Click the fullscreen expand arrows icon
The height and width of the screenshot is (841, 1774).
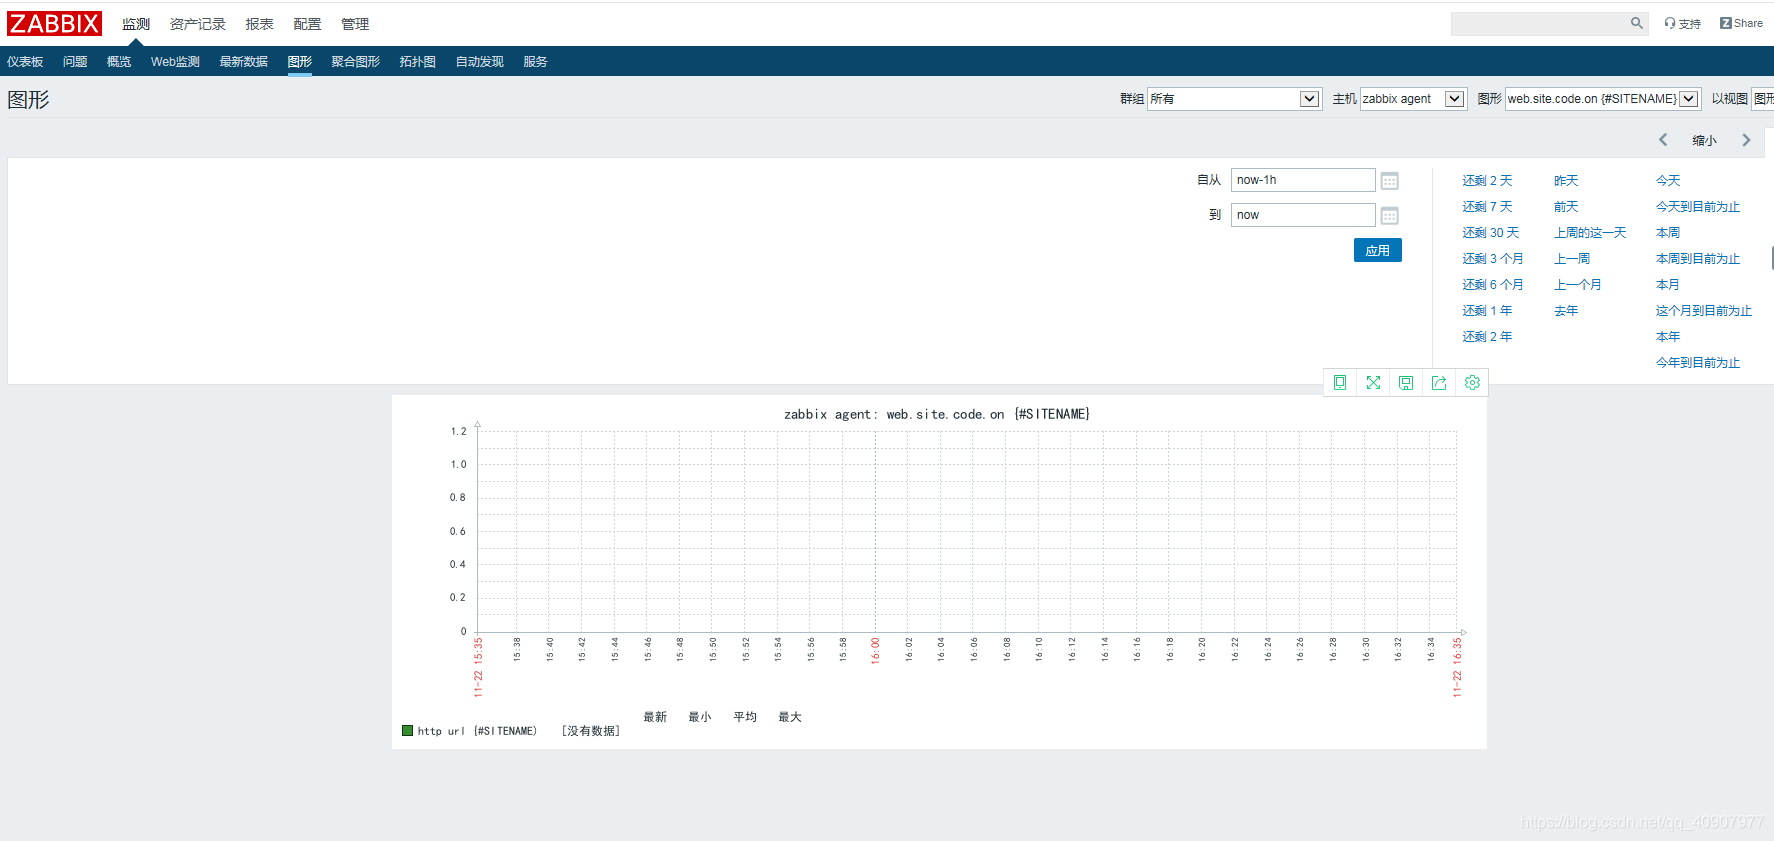click(1373, 382)
